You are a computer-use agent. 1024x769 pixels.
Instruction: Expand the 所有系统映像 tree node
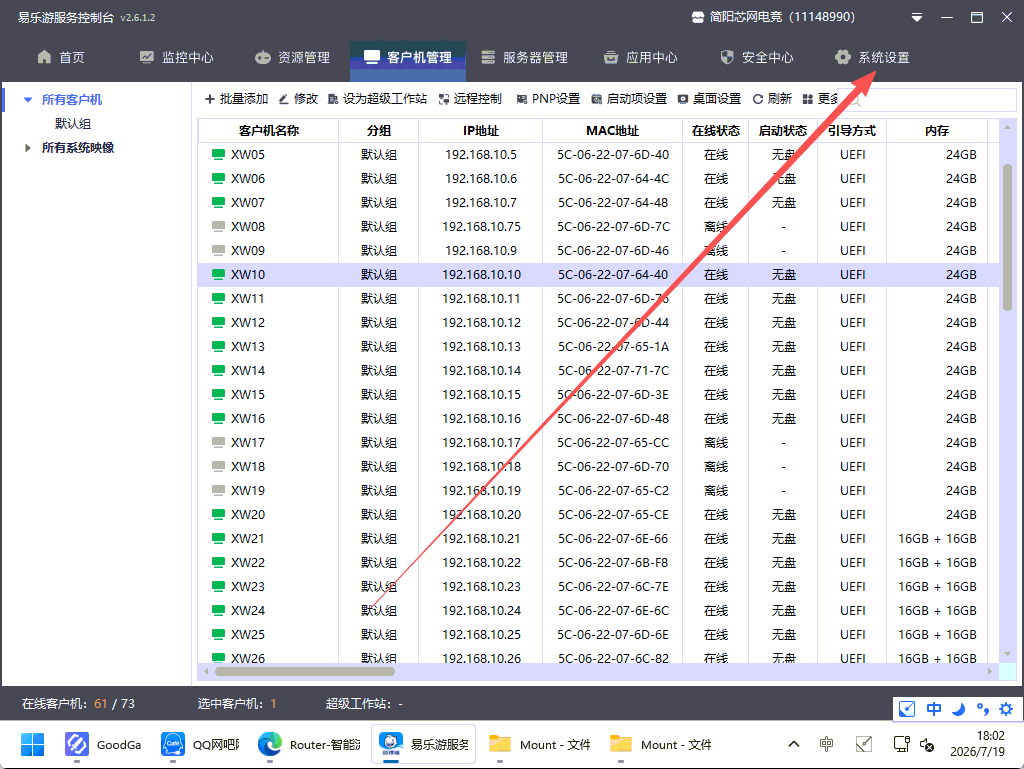point(27,148)
